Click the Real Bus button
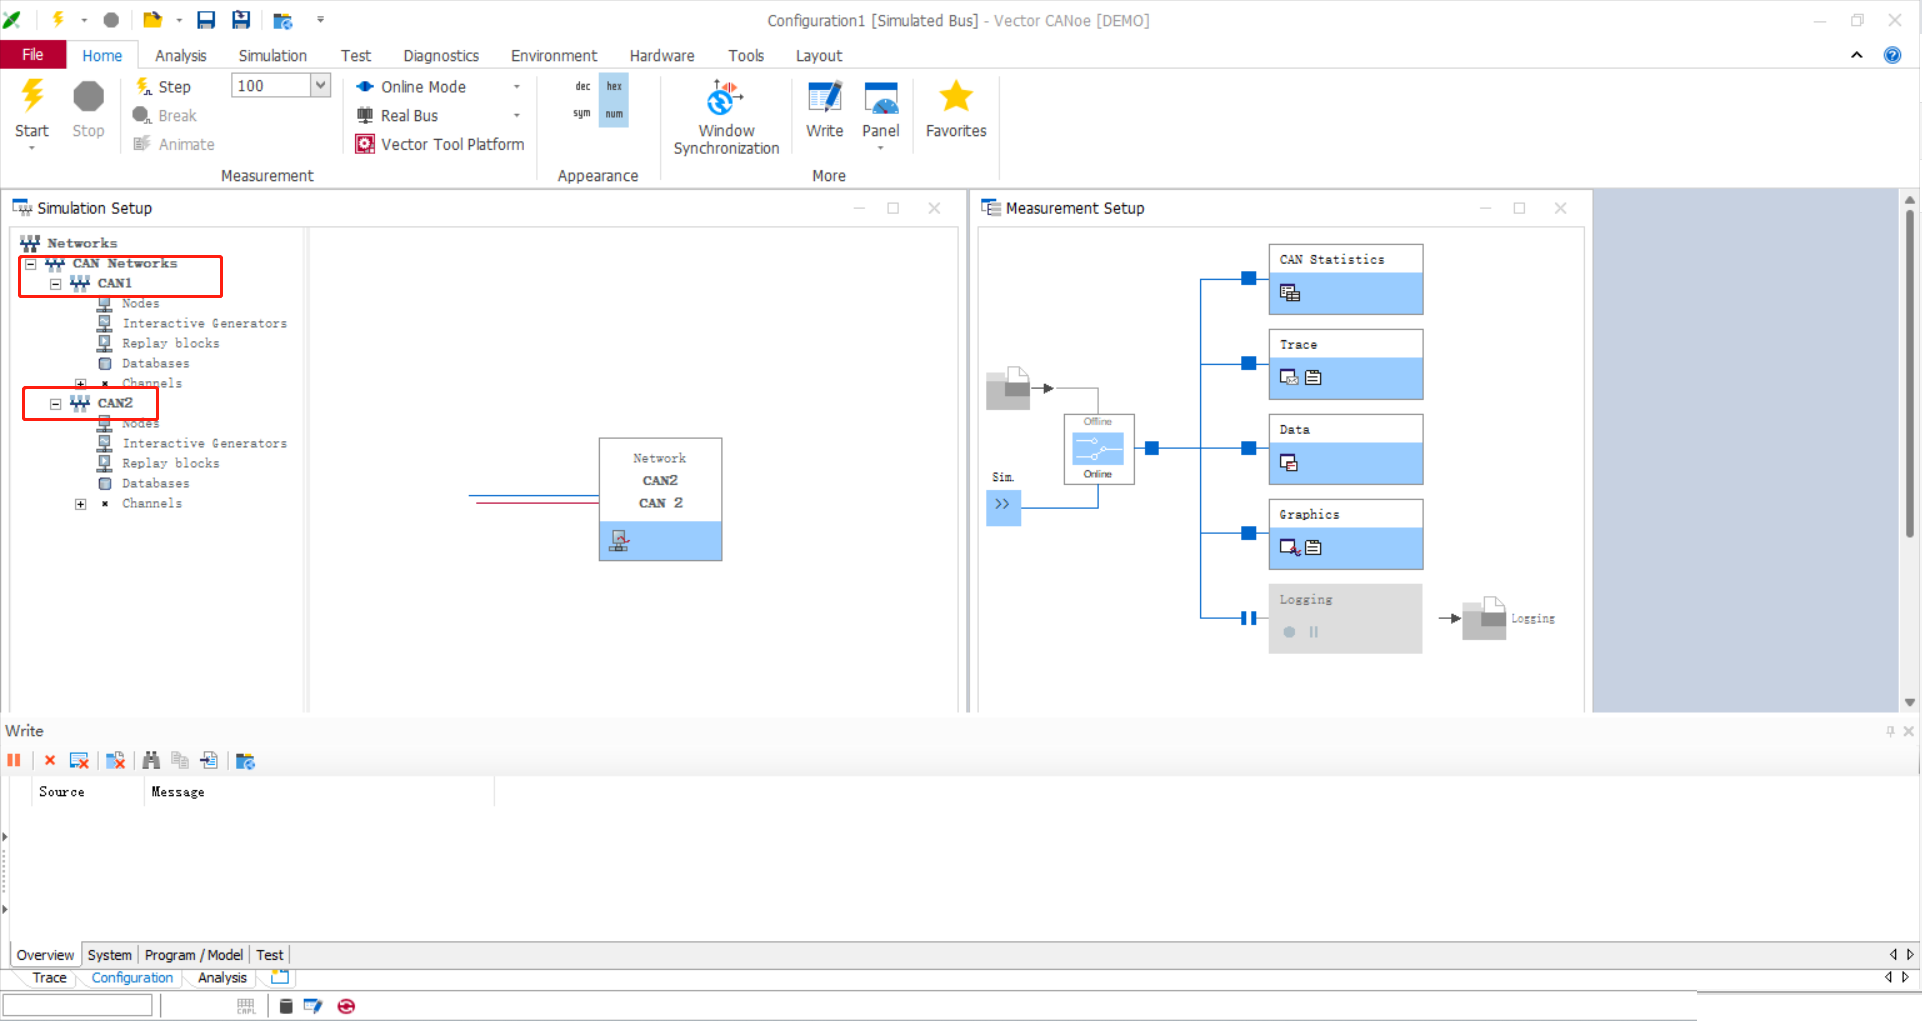This screenshot has height=1021, width=1922. click(398, 116)
